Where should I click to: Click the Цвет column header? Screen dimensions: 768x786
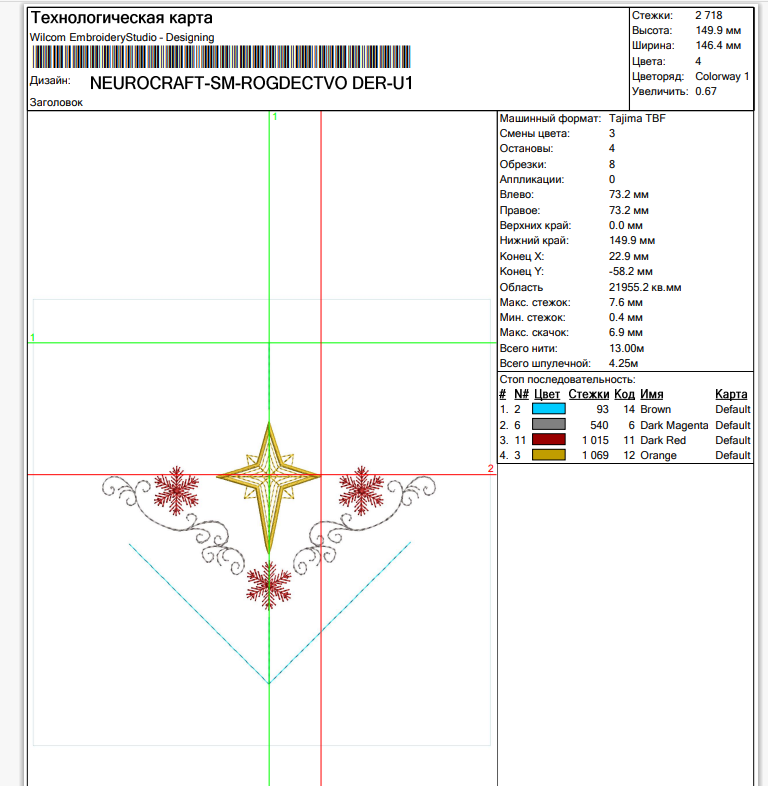[x=547, y=394]
